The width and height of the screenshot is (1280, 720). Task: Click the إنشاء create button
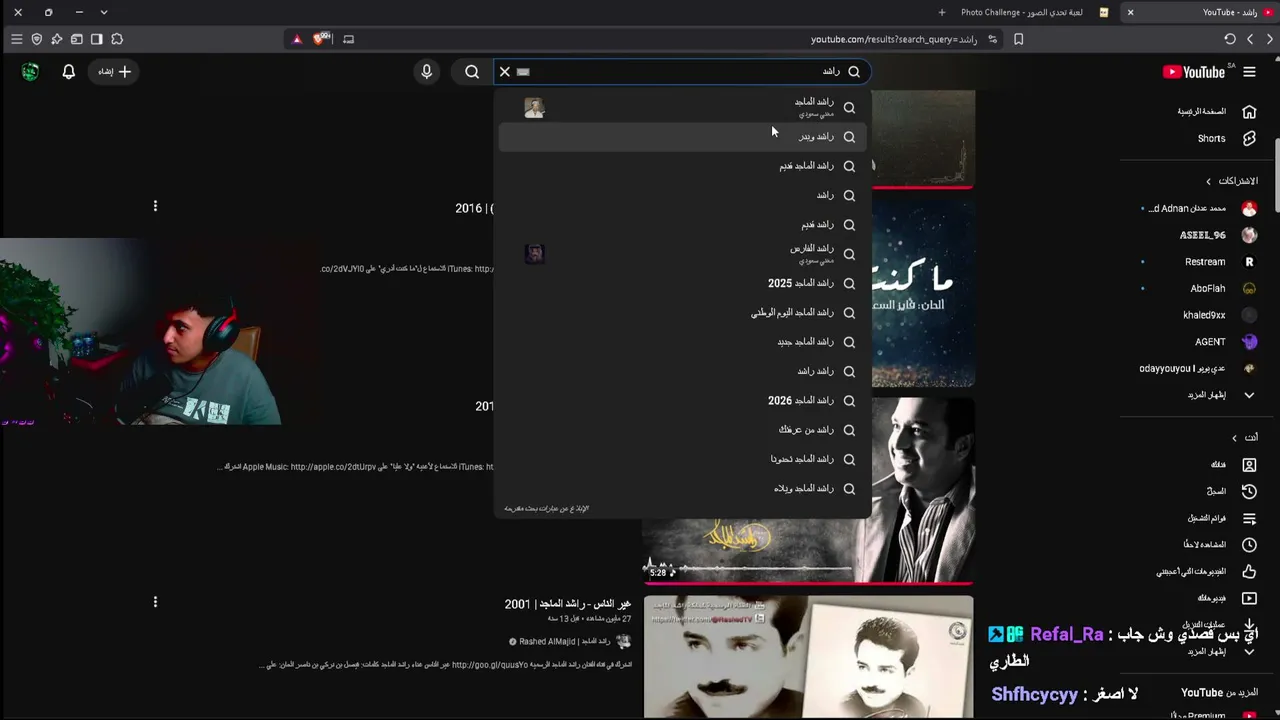(114, 72)
